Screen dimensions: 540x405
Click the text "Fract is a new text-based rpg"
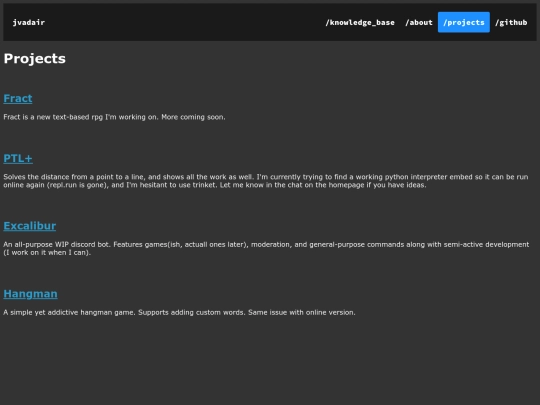coord(53,117)
